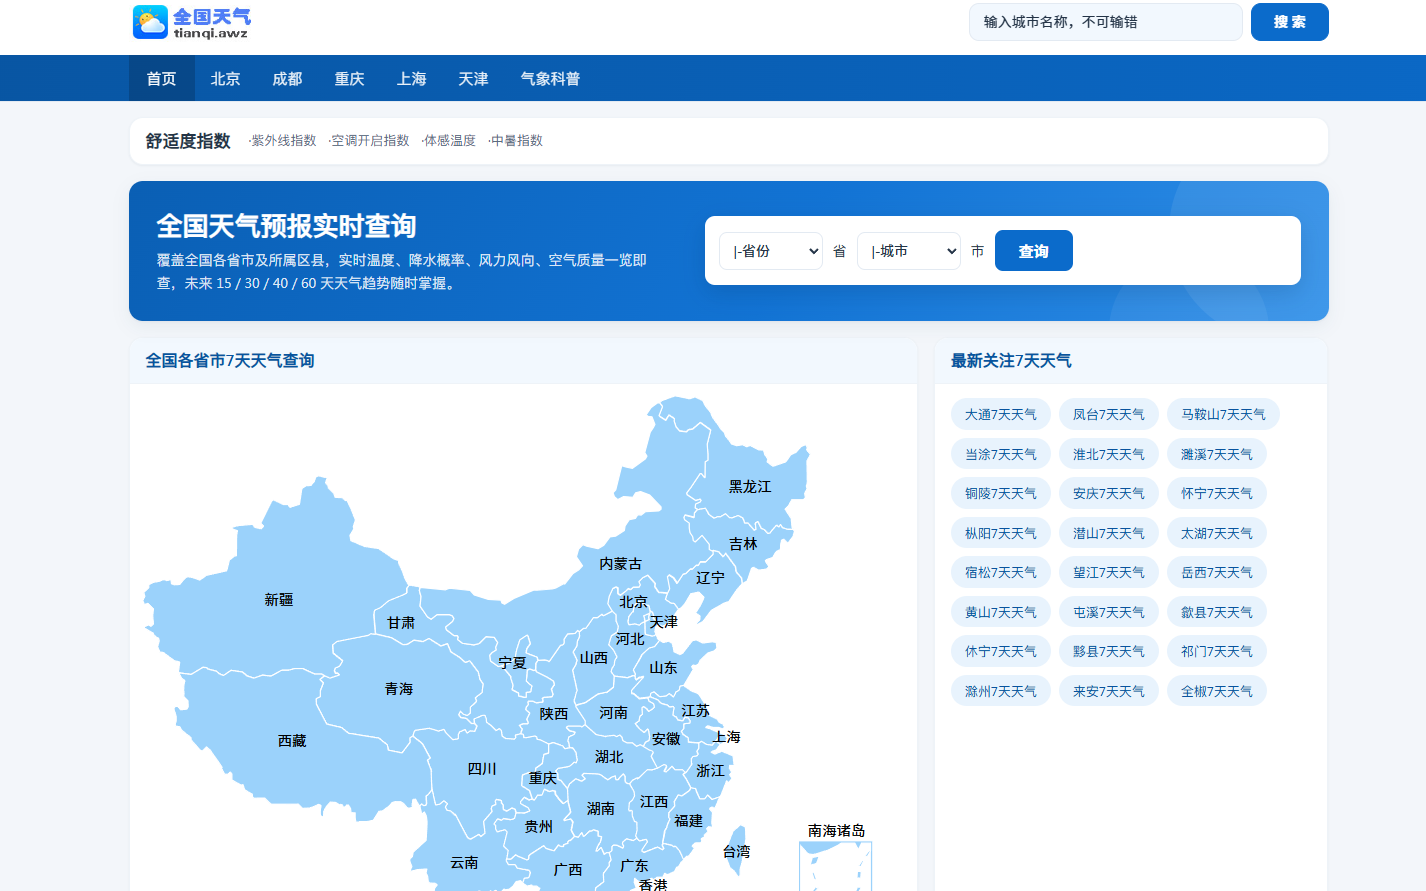Select 西藏 region on the map
1426x891 pixels.
292,741
